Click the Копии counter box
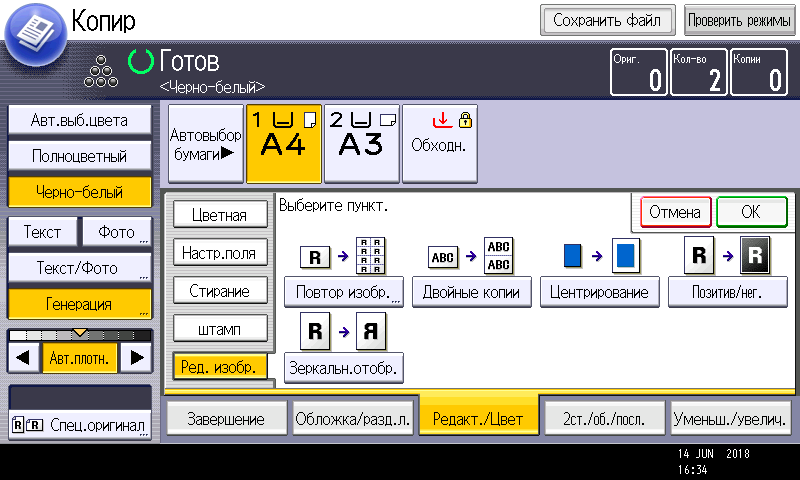800x480 pixels. (759, 72)
